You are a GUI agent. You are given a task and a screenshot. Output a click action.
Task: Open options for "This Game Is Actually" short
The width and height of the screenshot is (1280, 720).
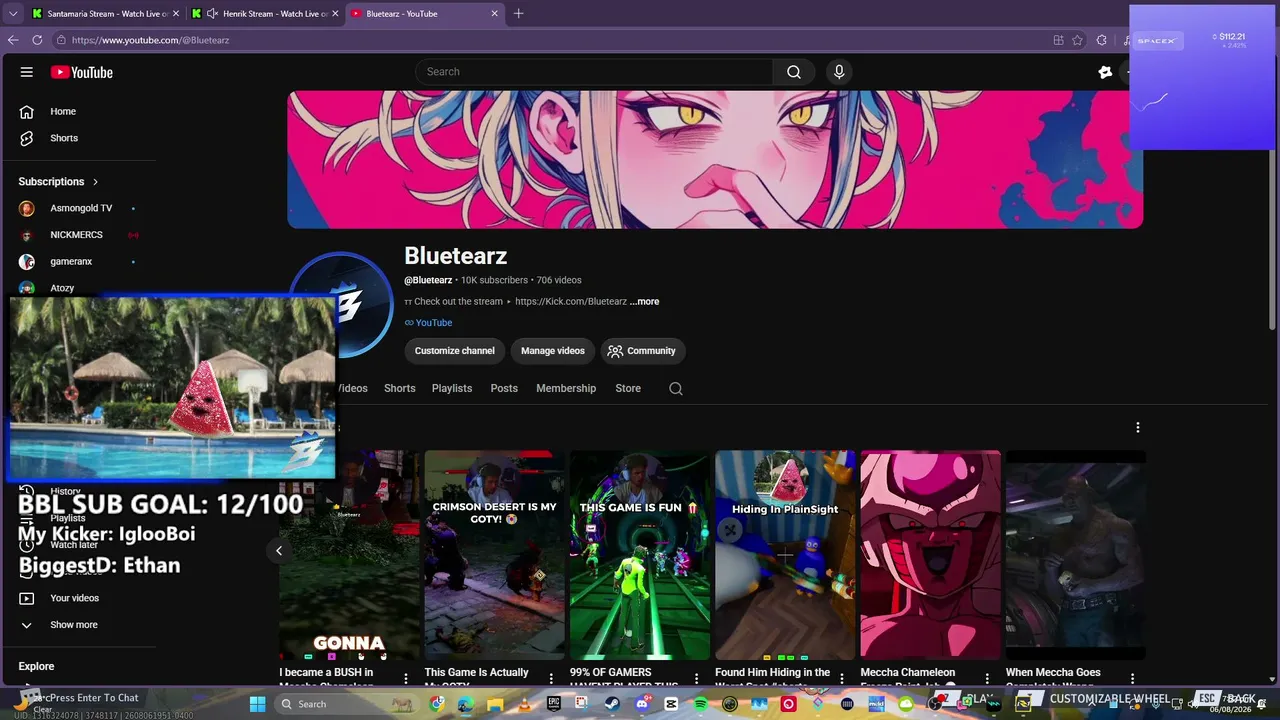tap(551, 679)
